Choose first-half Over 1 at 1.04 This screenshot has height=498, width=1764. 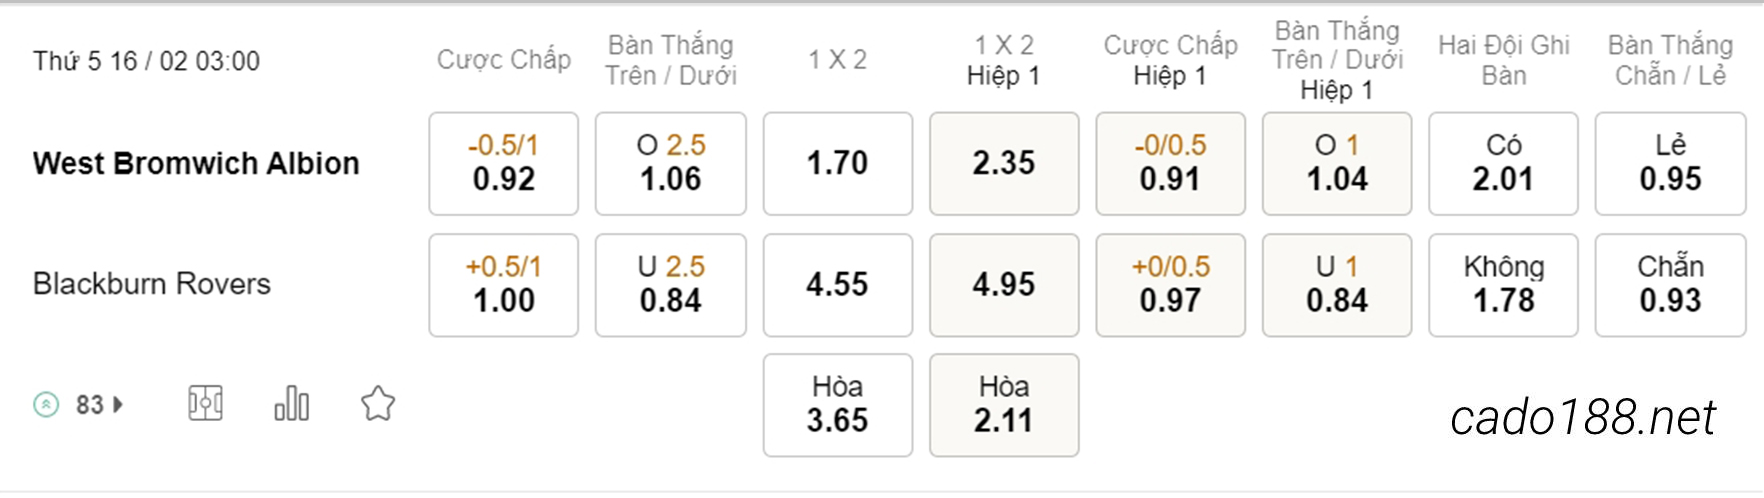[x=1337, y=163]
